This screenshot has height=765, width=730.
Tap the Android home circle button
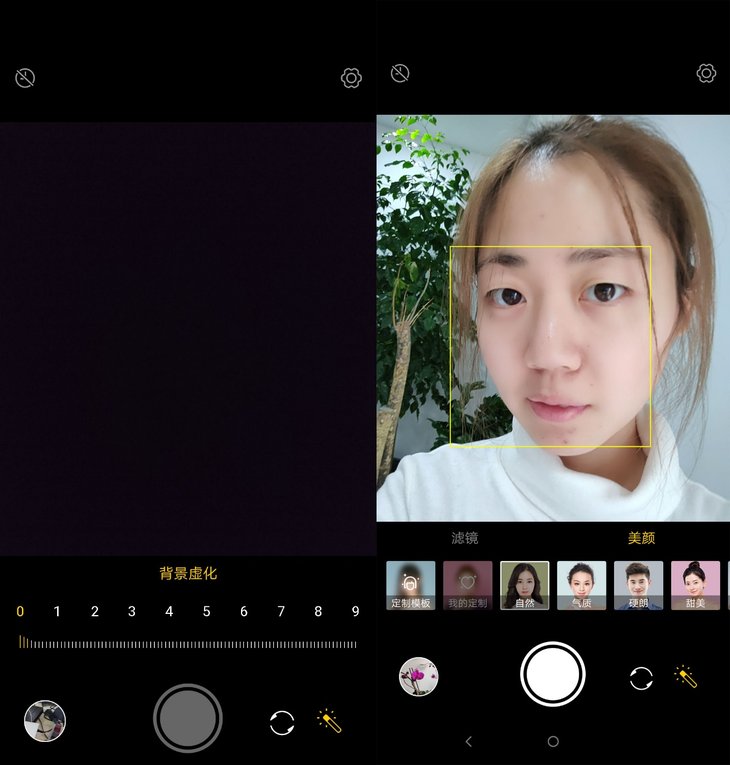pyautogui.click(x=553, y=742)
